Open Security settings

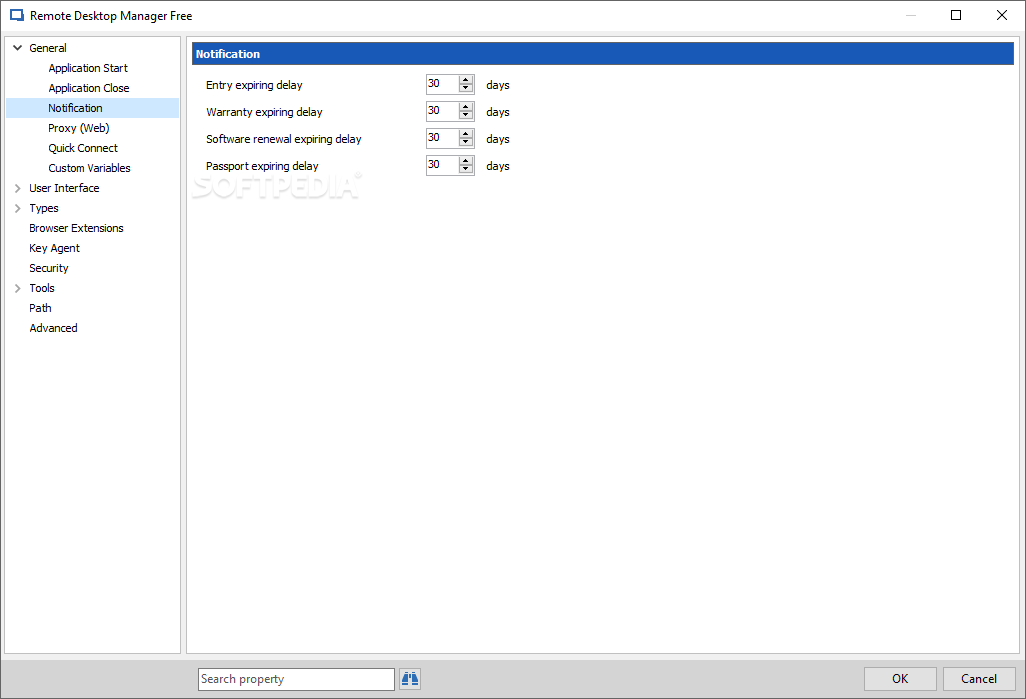point(48,268)
